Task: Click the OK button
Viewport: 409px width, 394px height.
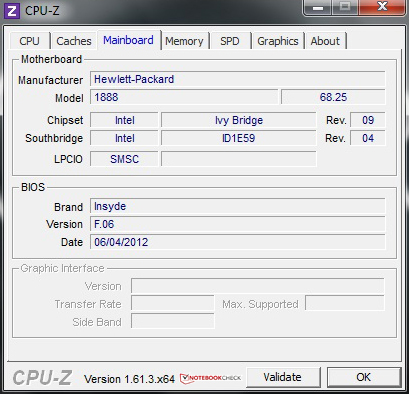Action: 364,377
